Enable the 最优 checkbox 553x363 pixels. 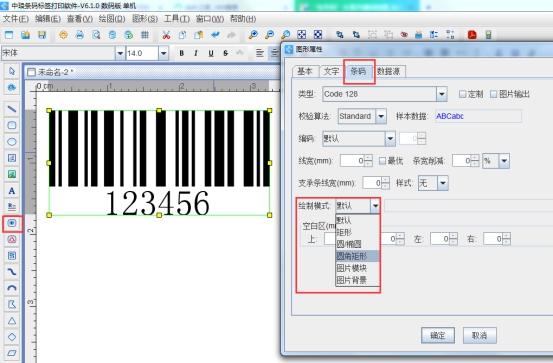pos(382,161)
